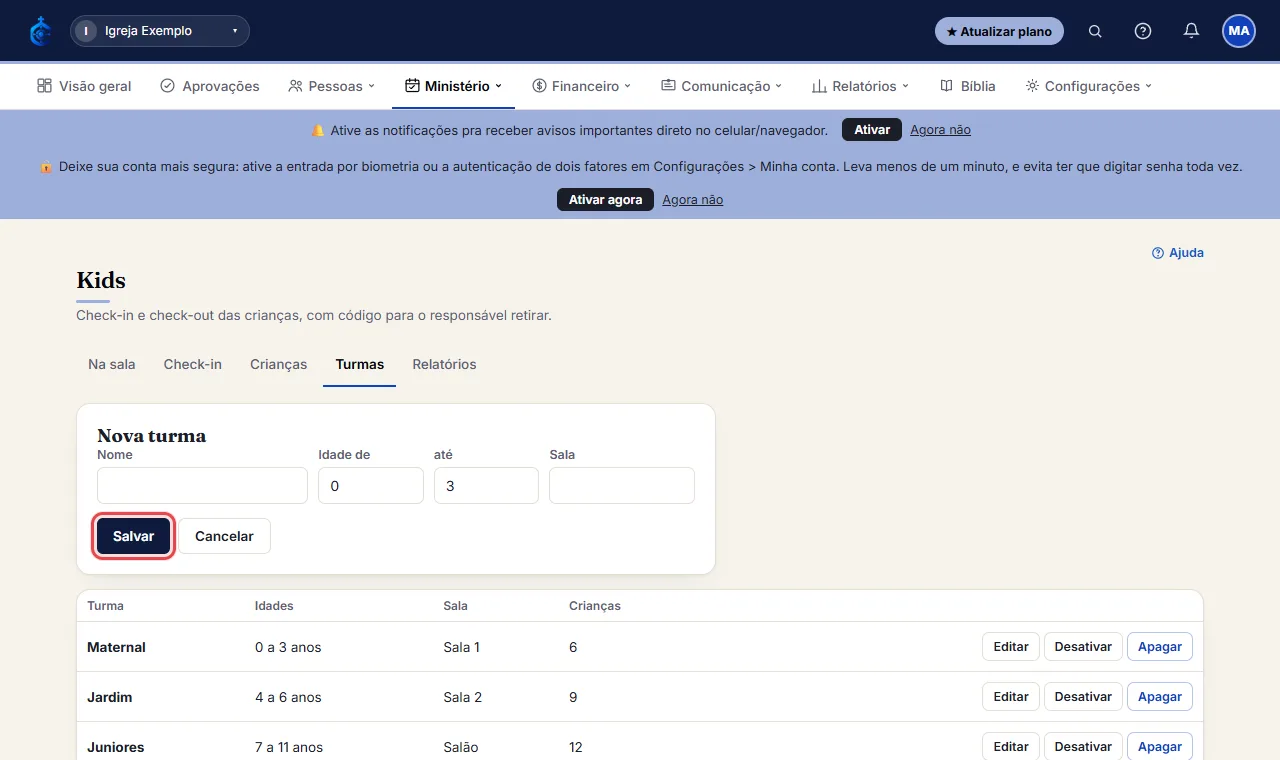This screenshot has width=1280, height=760.
Task: Delete the Jardim turma with Apagar
Action: point(1160,697)
